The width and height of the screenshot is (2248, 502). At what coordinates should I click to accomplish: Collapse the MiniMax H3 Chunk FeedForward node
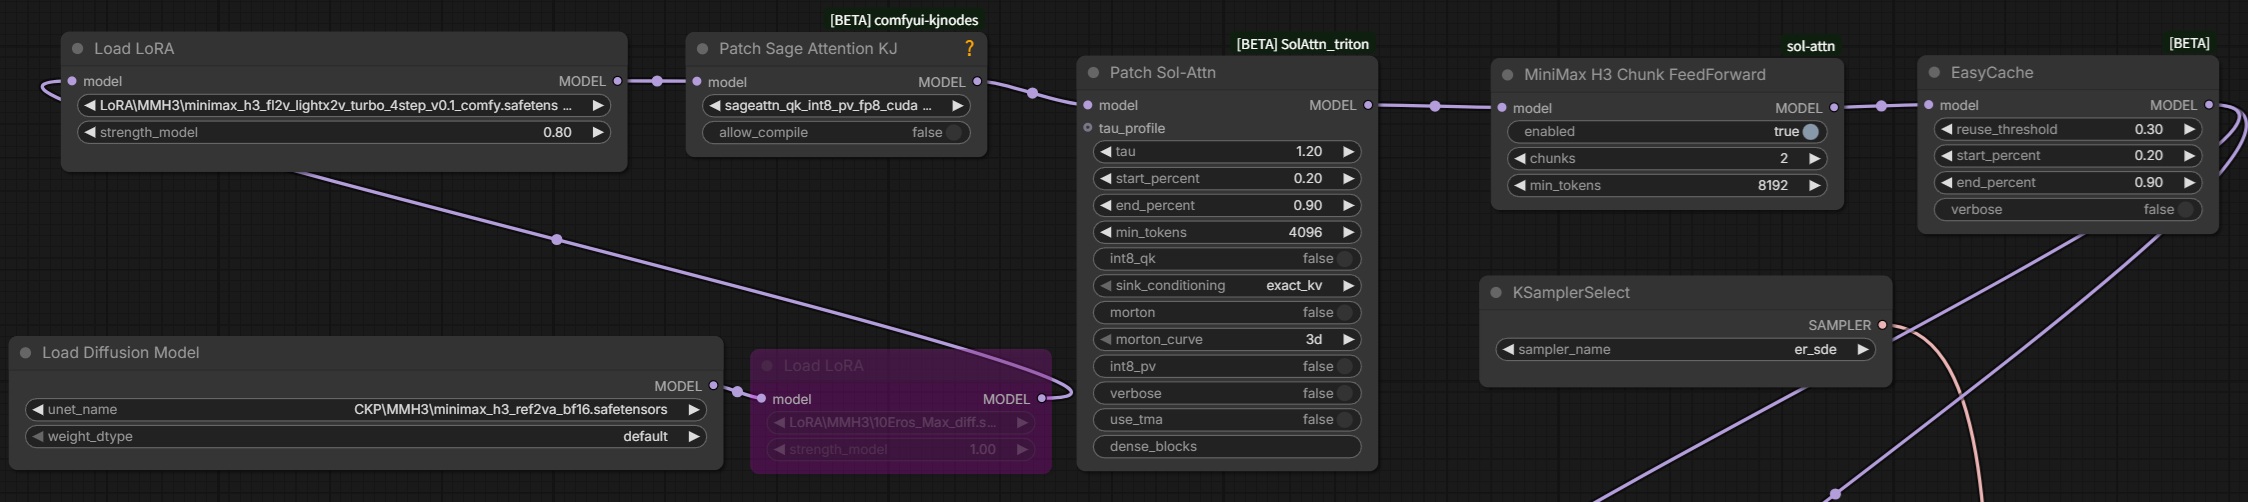click(x=1507, y=74)
